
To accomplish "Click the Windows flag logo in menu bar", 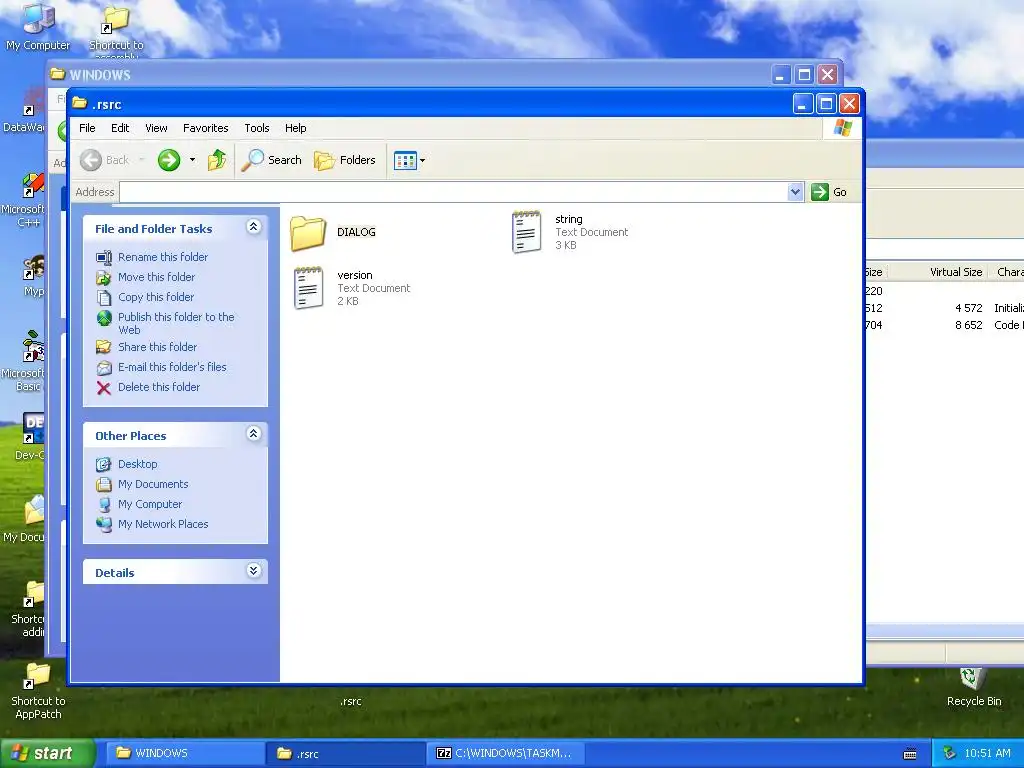I will [x=842, y=128].
